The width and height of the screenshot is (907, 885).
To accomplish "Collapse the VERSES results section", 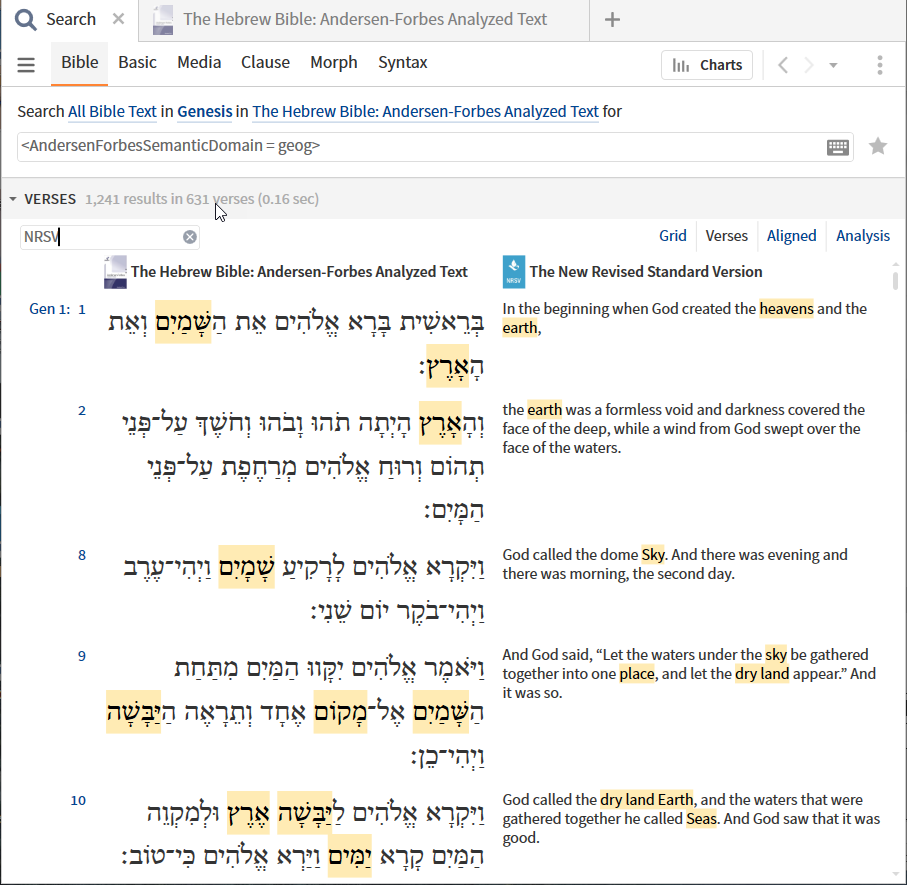I will (13, 199).
